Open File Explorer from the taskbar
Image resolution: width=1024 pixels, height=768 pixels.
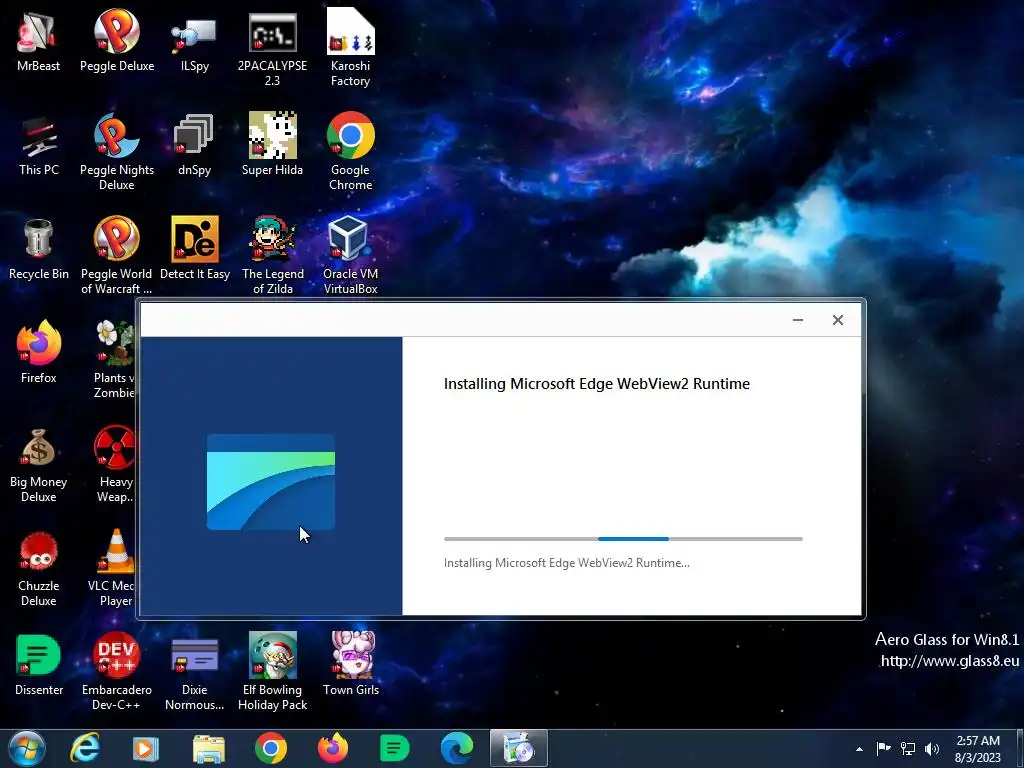pos(208,748)
